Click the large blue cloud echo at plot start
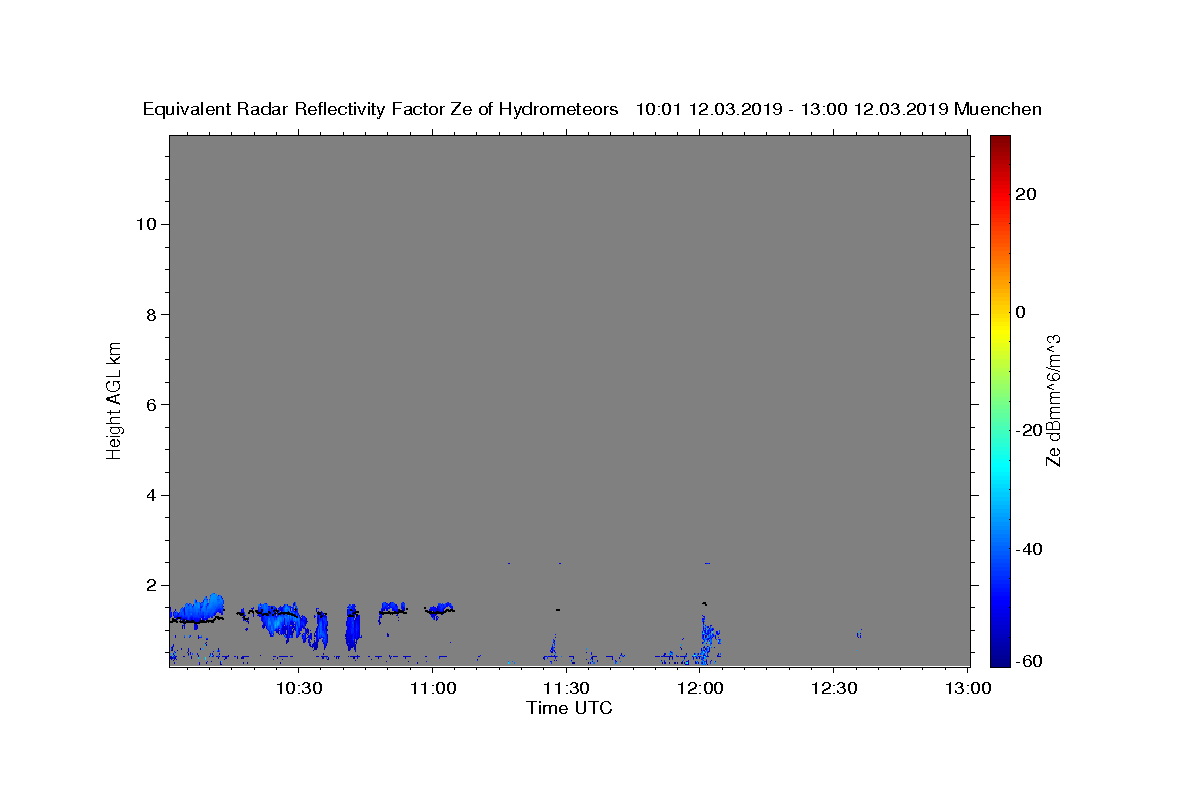Image resolution: width=1200 pixels, height=800 pixels. 198,609
